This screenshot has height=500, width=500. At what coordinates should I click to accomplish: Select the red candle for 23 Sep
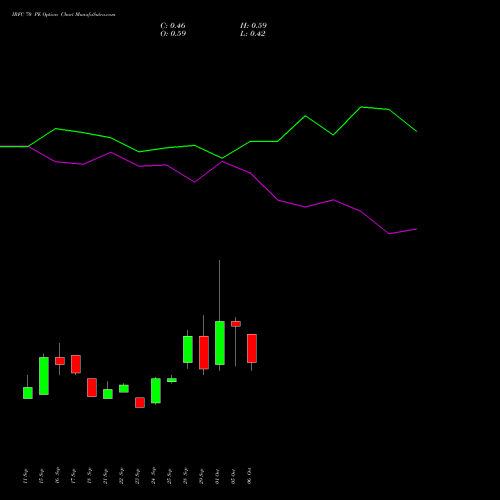[x=140, y=402]
